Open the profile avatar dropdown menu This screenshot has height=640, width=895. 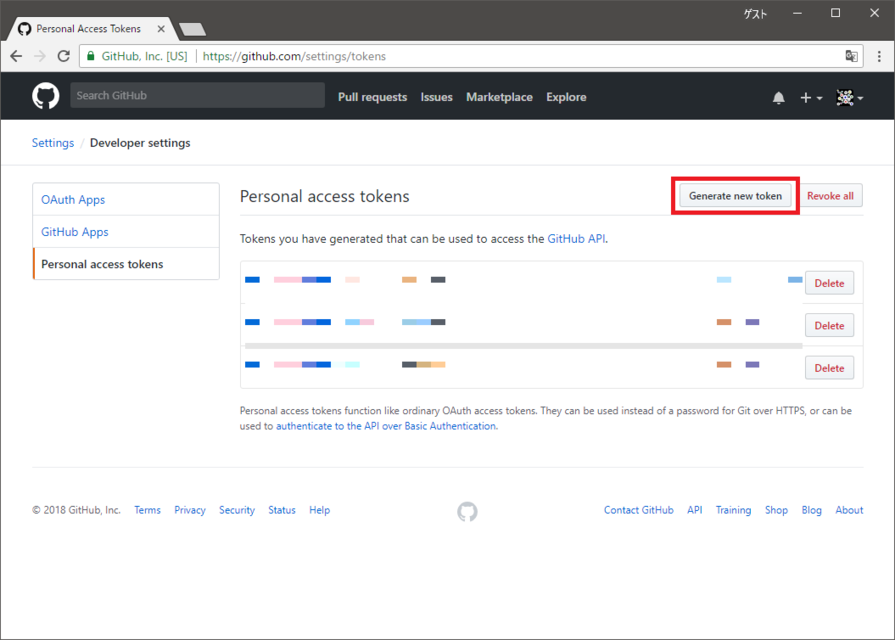(x=847, y=97)
